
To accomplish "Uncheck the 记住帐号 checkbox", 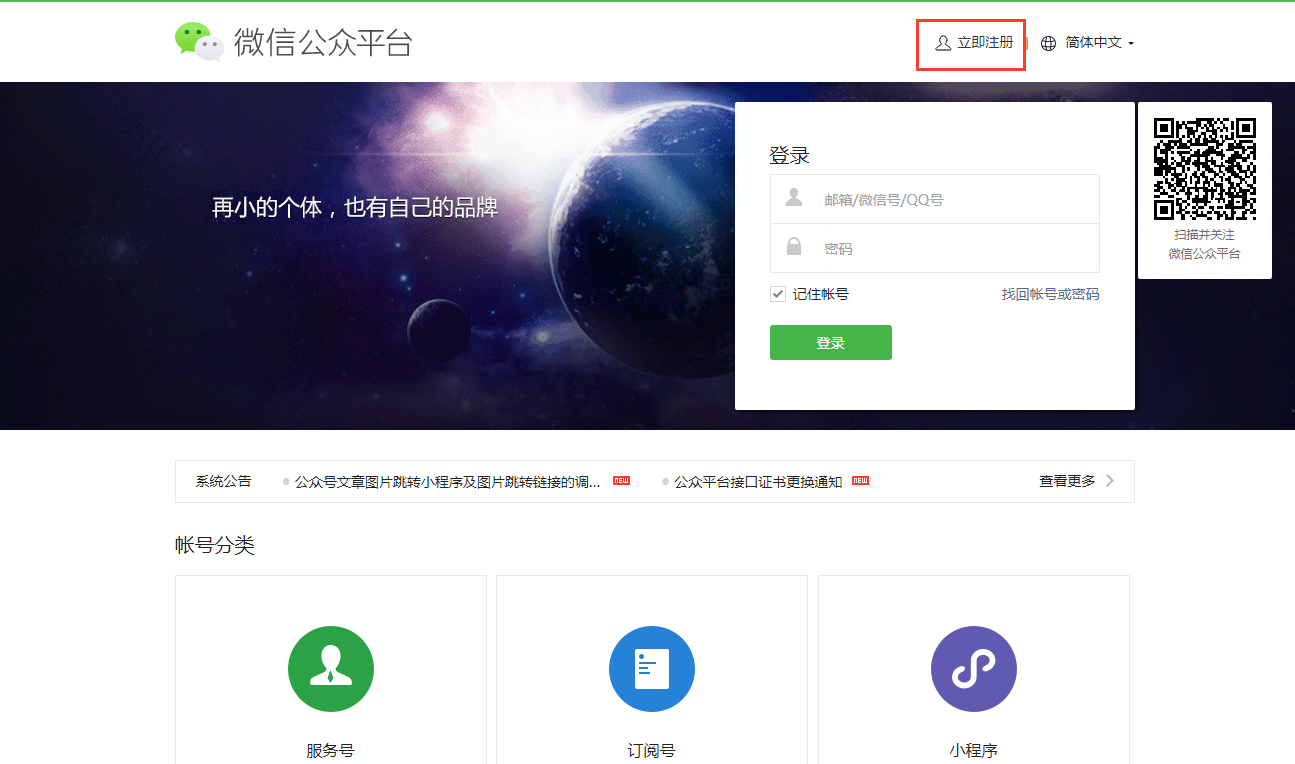I will click(x=778, y=294).
